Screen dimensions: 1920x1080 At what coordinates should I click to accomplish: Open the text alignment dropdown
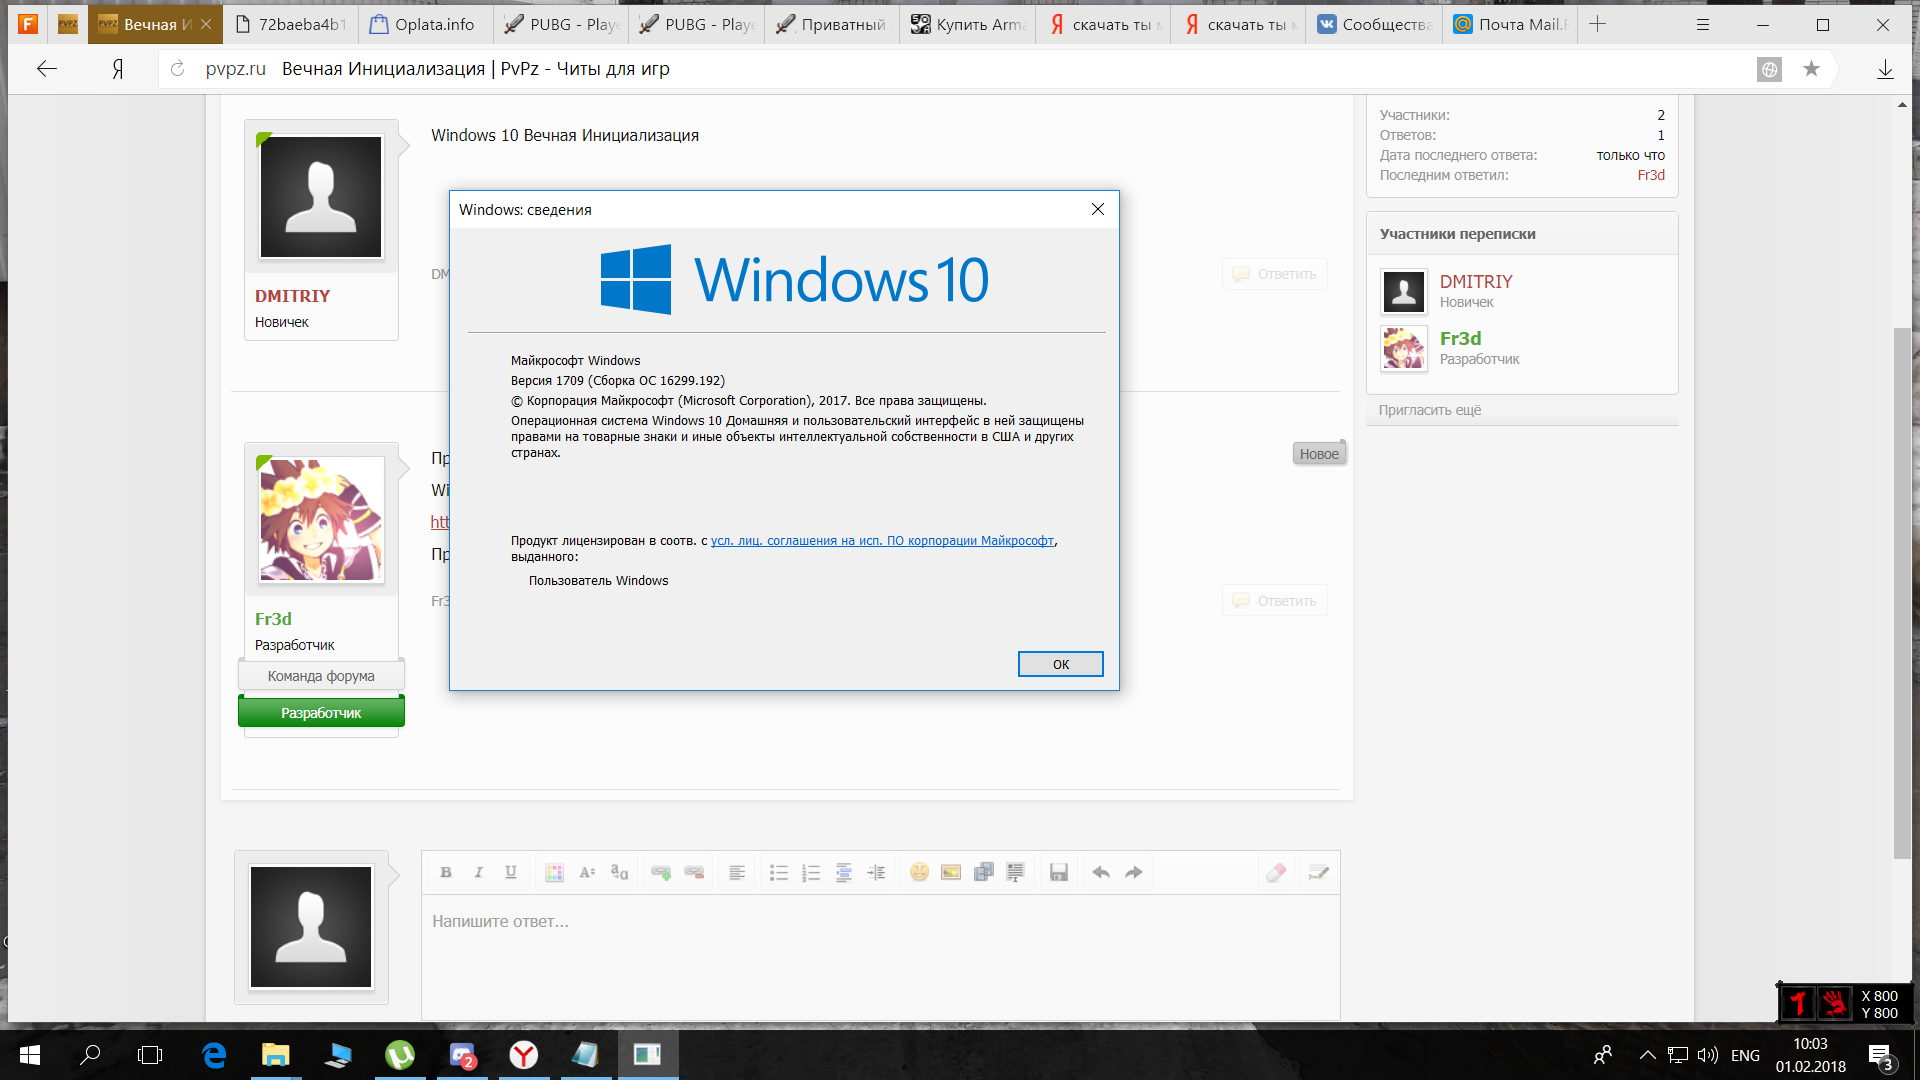pos(737,872)
